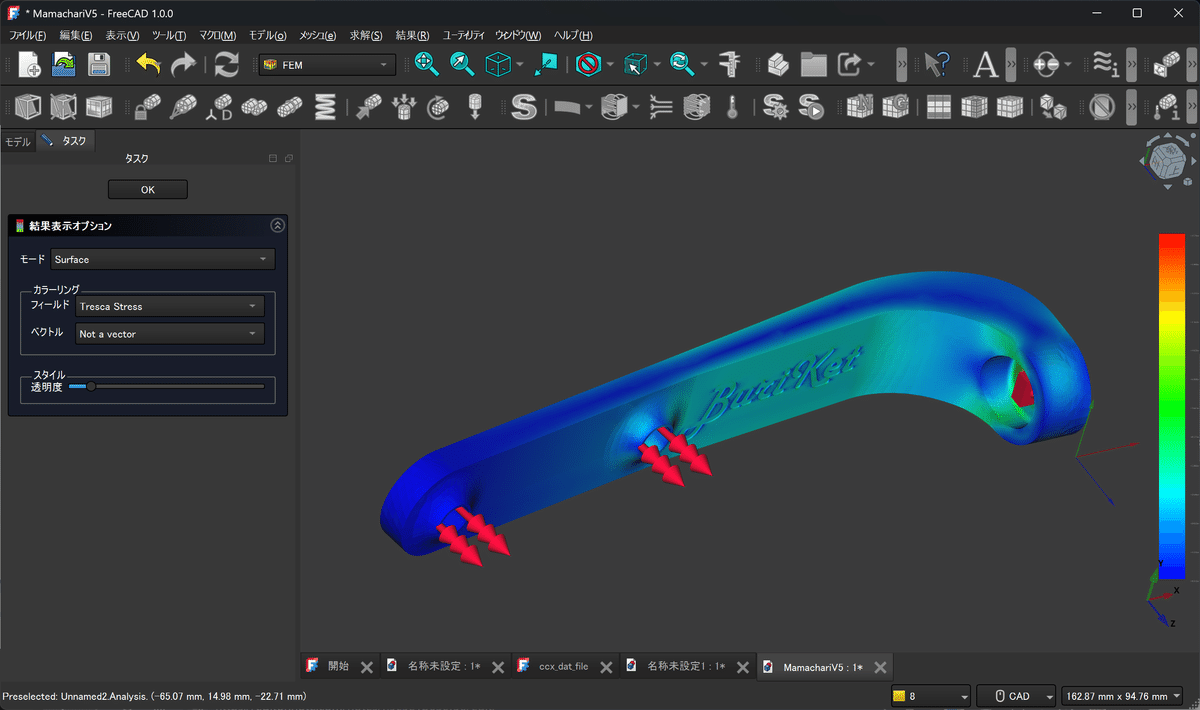
Task: Open the モード Surface dropdown
Action: coord(163,259)
